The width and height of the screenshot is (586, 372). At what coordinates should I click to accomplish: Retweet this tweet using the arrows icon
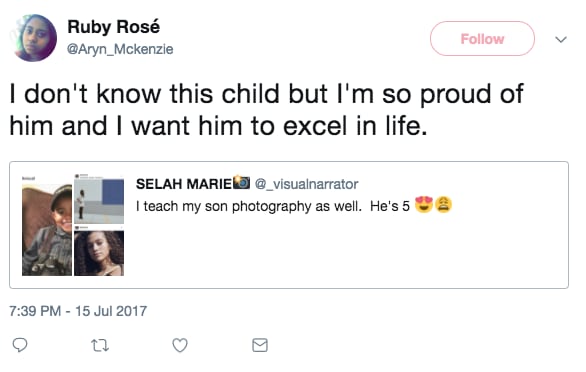[100, 345]
